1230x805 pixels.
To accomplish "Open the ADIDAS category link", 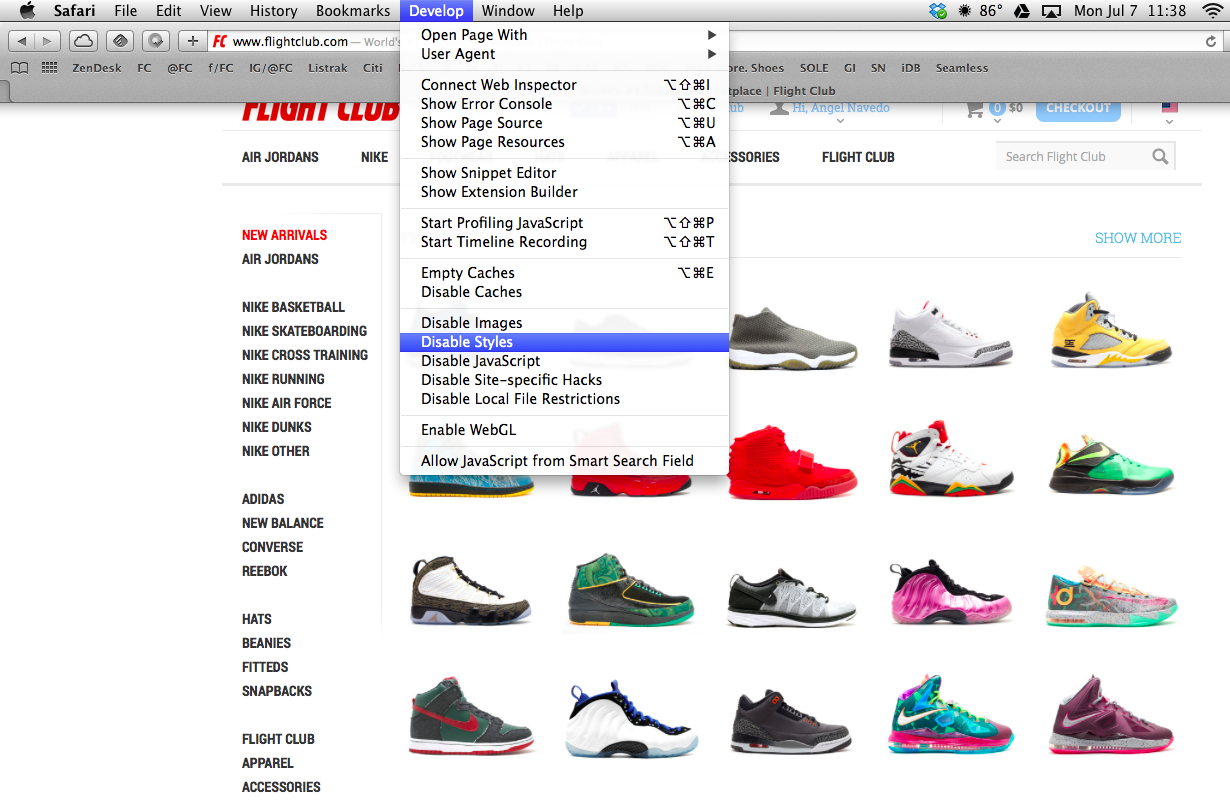I will coord(263,499).
